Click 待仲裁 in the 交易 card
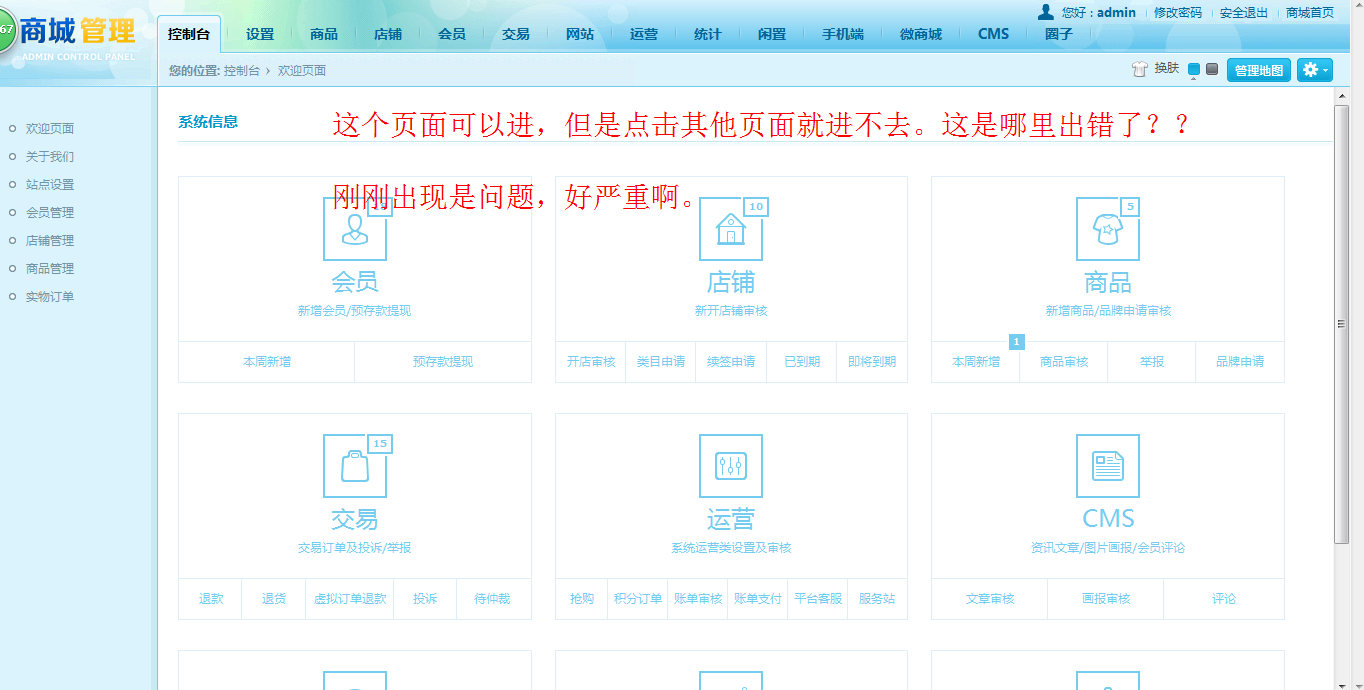The height and width of the screenshot is (690, 1364). [x=492, y=599]
